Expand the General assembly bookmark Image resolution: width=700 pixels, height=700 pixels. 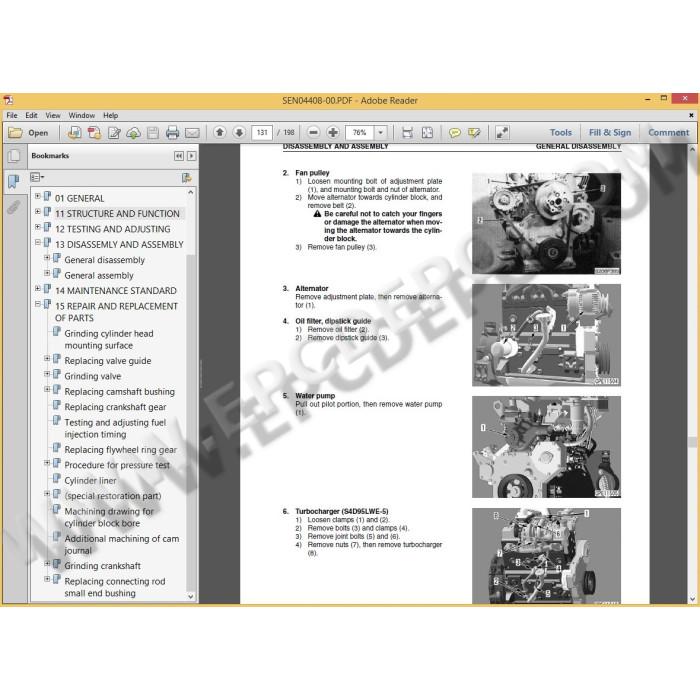point(47,273)
